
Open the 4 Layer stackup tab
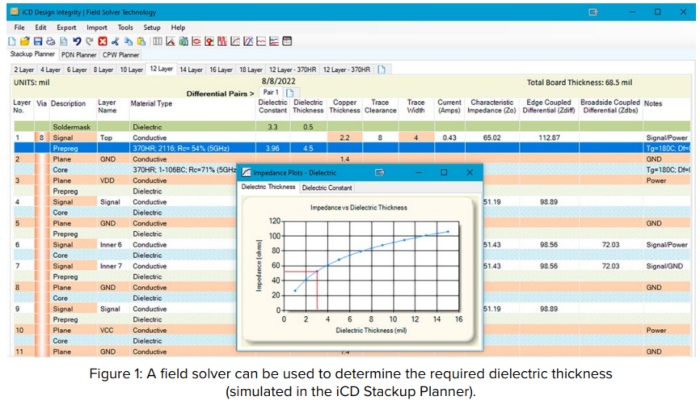coord(50,70)
